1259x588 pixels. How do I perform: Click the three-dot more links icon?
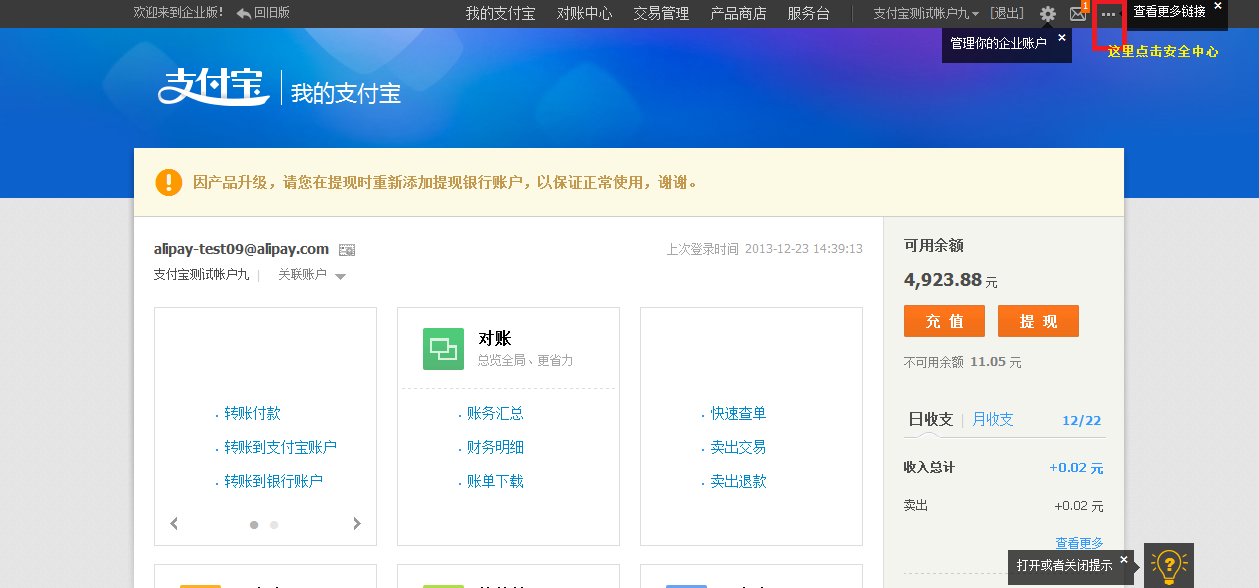coord(1108,14)
